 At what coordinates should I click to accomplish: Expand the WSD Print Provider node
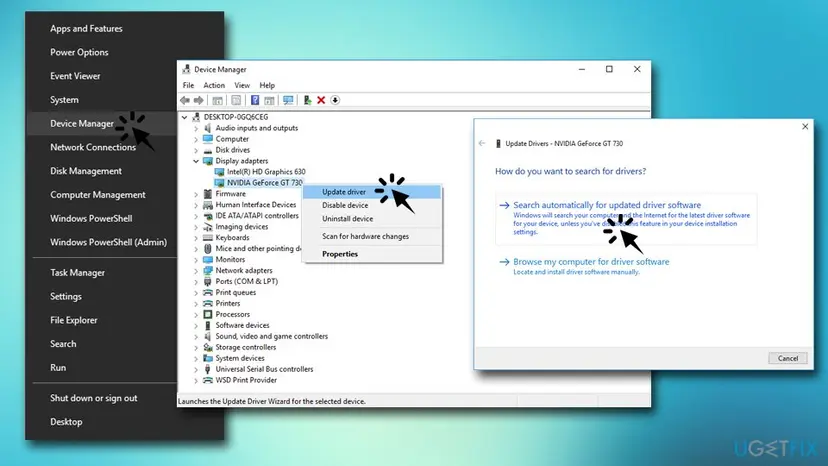(x=196, y=380)
